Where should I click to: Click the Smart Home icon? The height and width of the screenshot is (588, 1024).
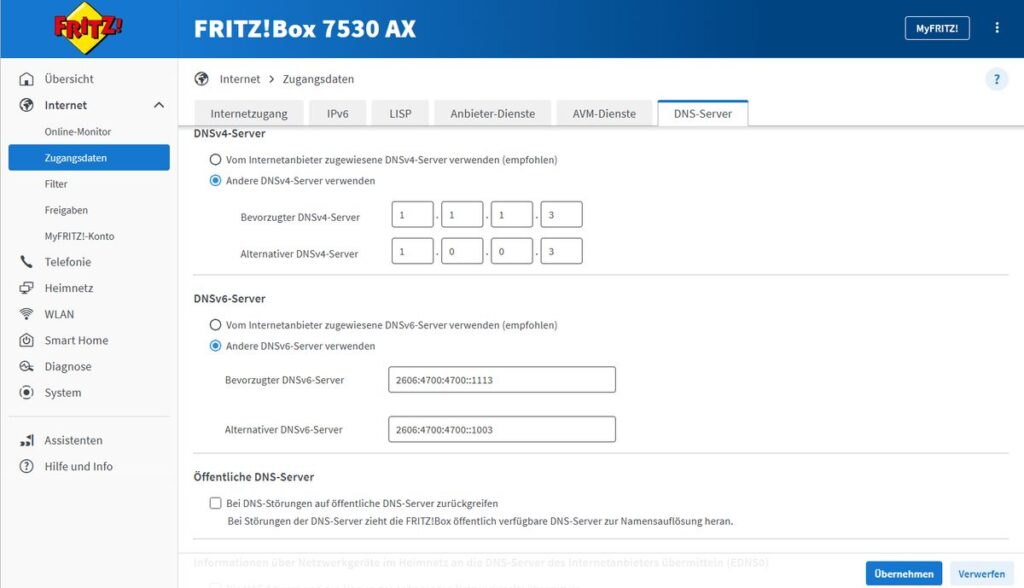tap(26, 340)
